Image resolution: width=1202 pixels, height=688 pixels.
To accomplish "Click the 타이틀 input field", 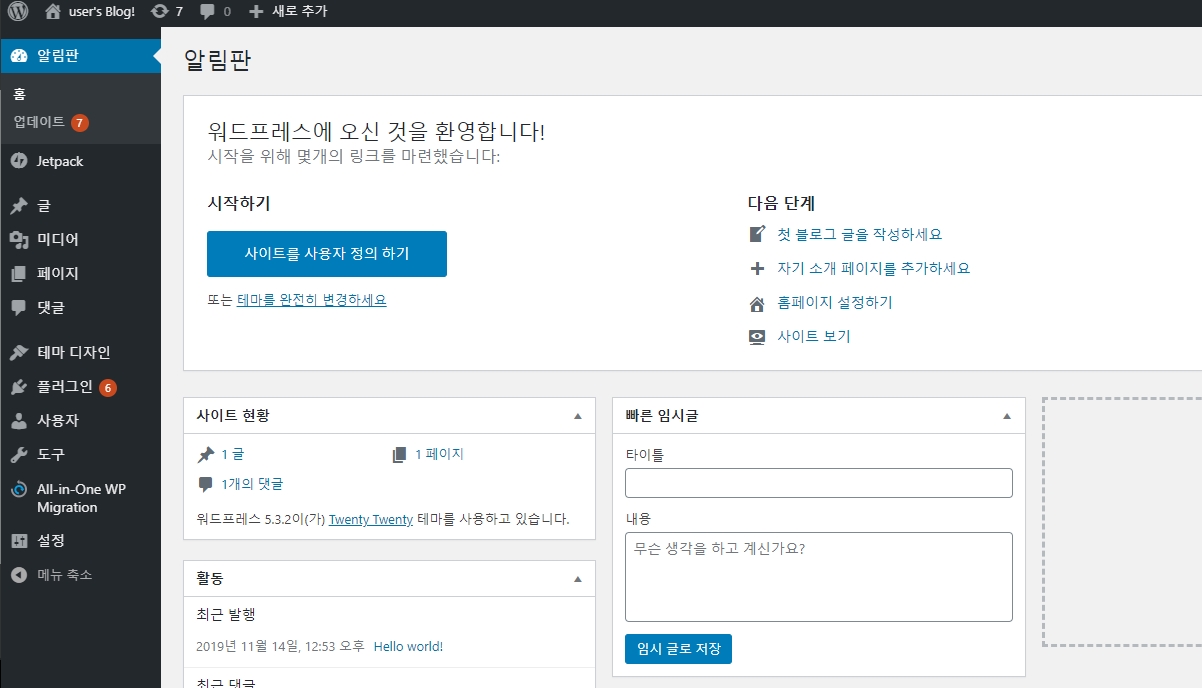I will point(819,483).
